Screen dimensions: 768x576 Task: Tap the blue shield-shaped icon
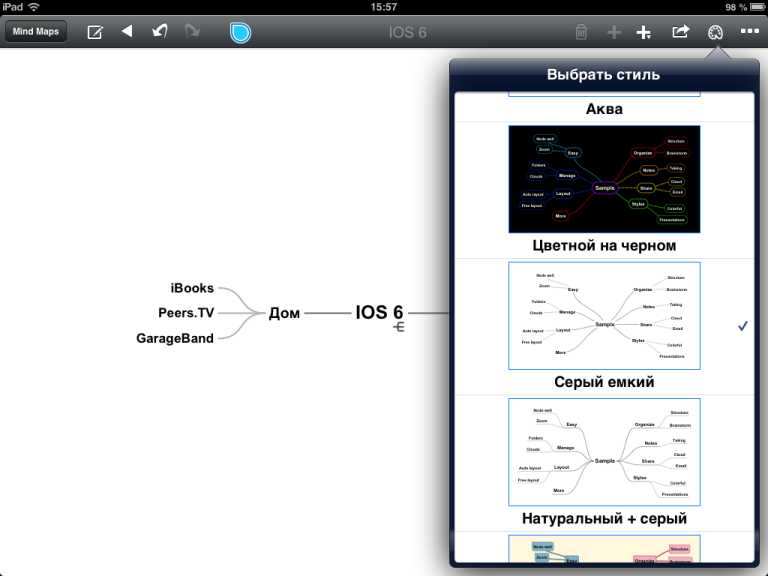pos(240,32)
